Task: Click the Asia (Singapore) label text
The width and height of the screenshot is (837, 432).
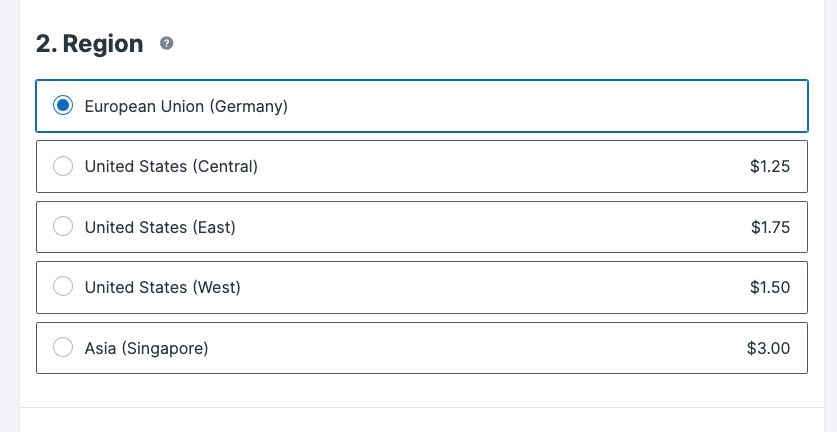Action: pos(146,348)
